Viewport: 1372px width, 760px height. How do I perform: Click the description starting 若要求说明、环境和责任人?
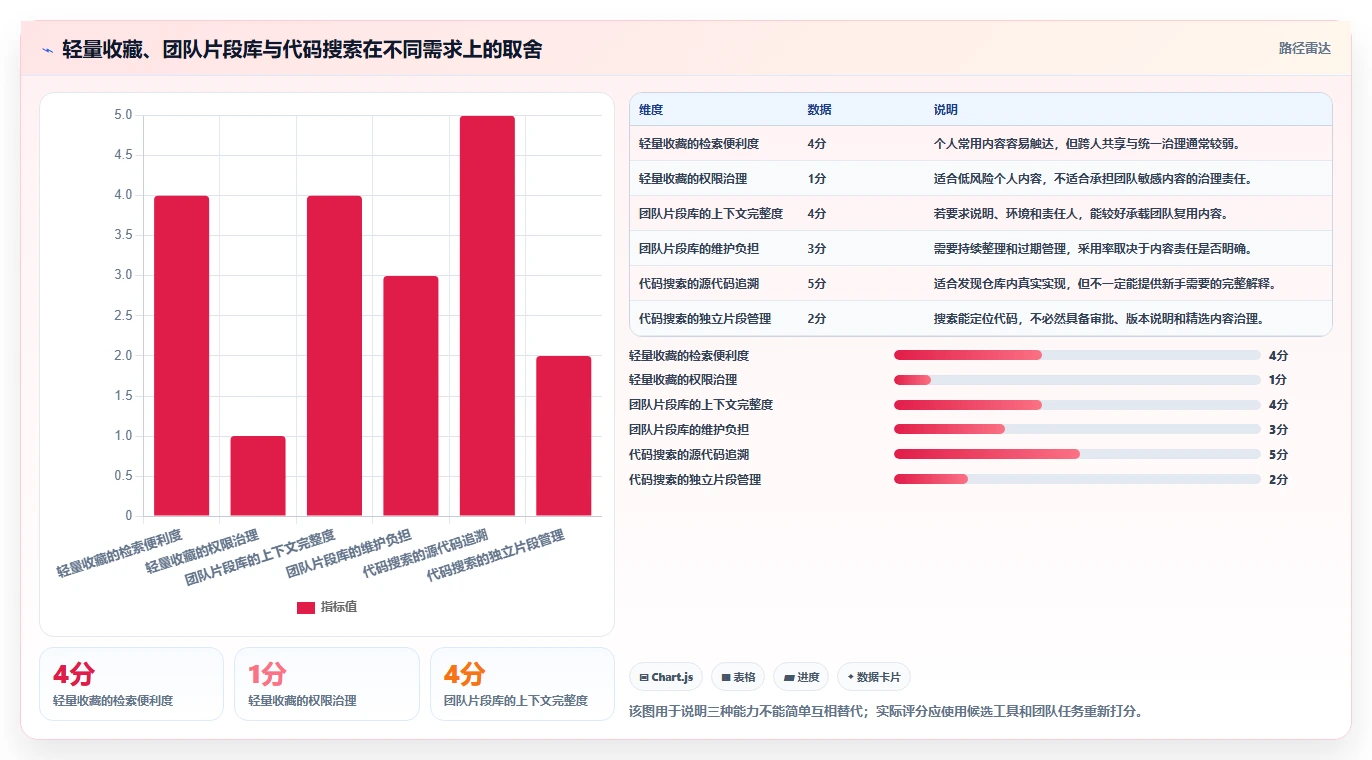pos(1081,214)
